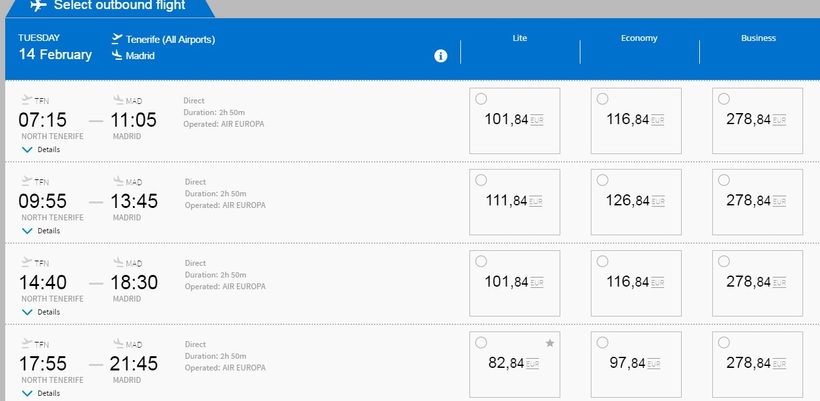Choose Lite fare 82,84 for 17:55 flight

tap(481, 342)
